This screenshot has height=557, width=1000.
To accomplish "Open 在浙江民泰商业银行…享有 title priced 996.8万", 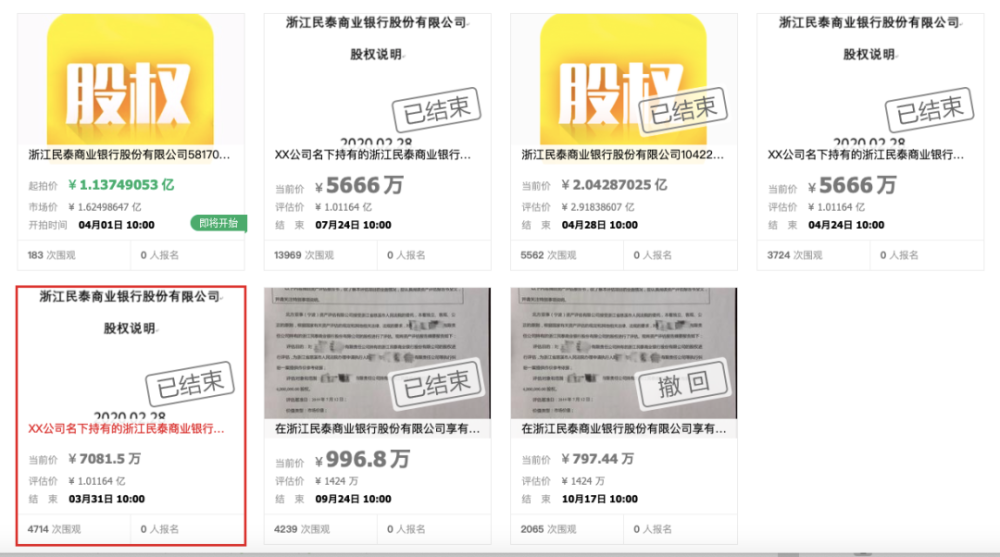I will click(x=378, y=429).
